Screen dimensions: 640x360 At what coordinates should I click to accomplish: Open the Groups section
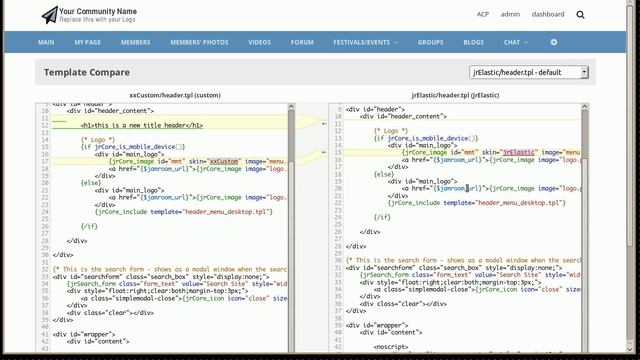[x=430, y=42]
